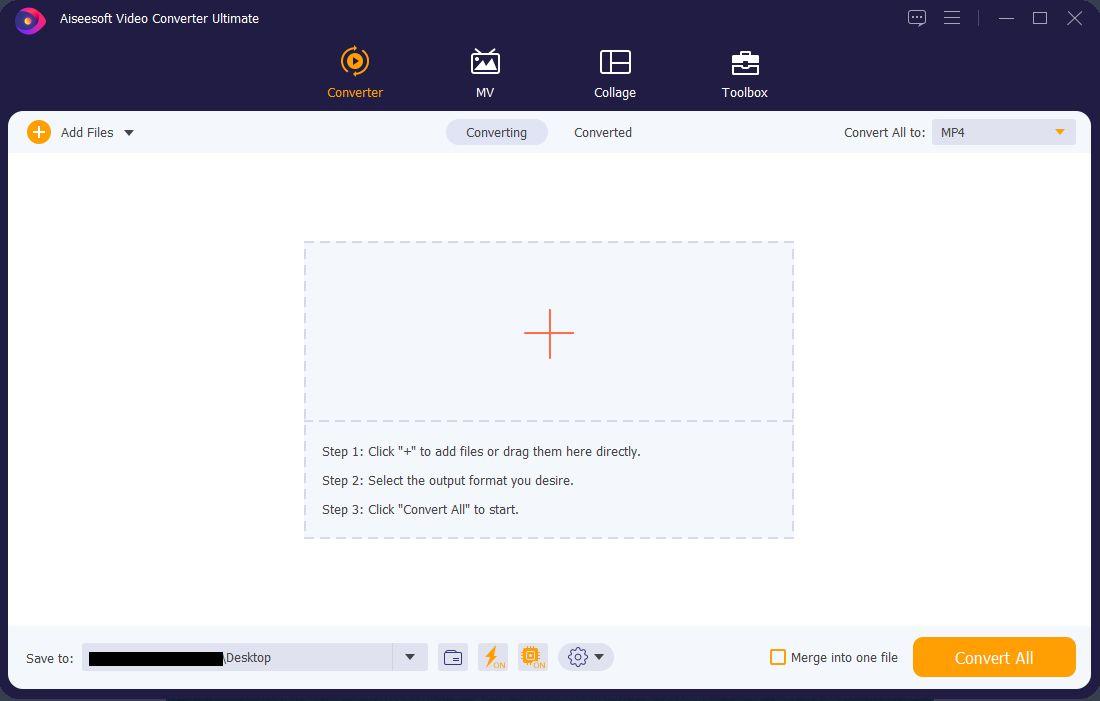1100x701 pixels.
Task: Enable Merge into one file checkbox
Action: pos(778,657)
